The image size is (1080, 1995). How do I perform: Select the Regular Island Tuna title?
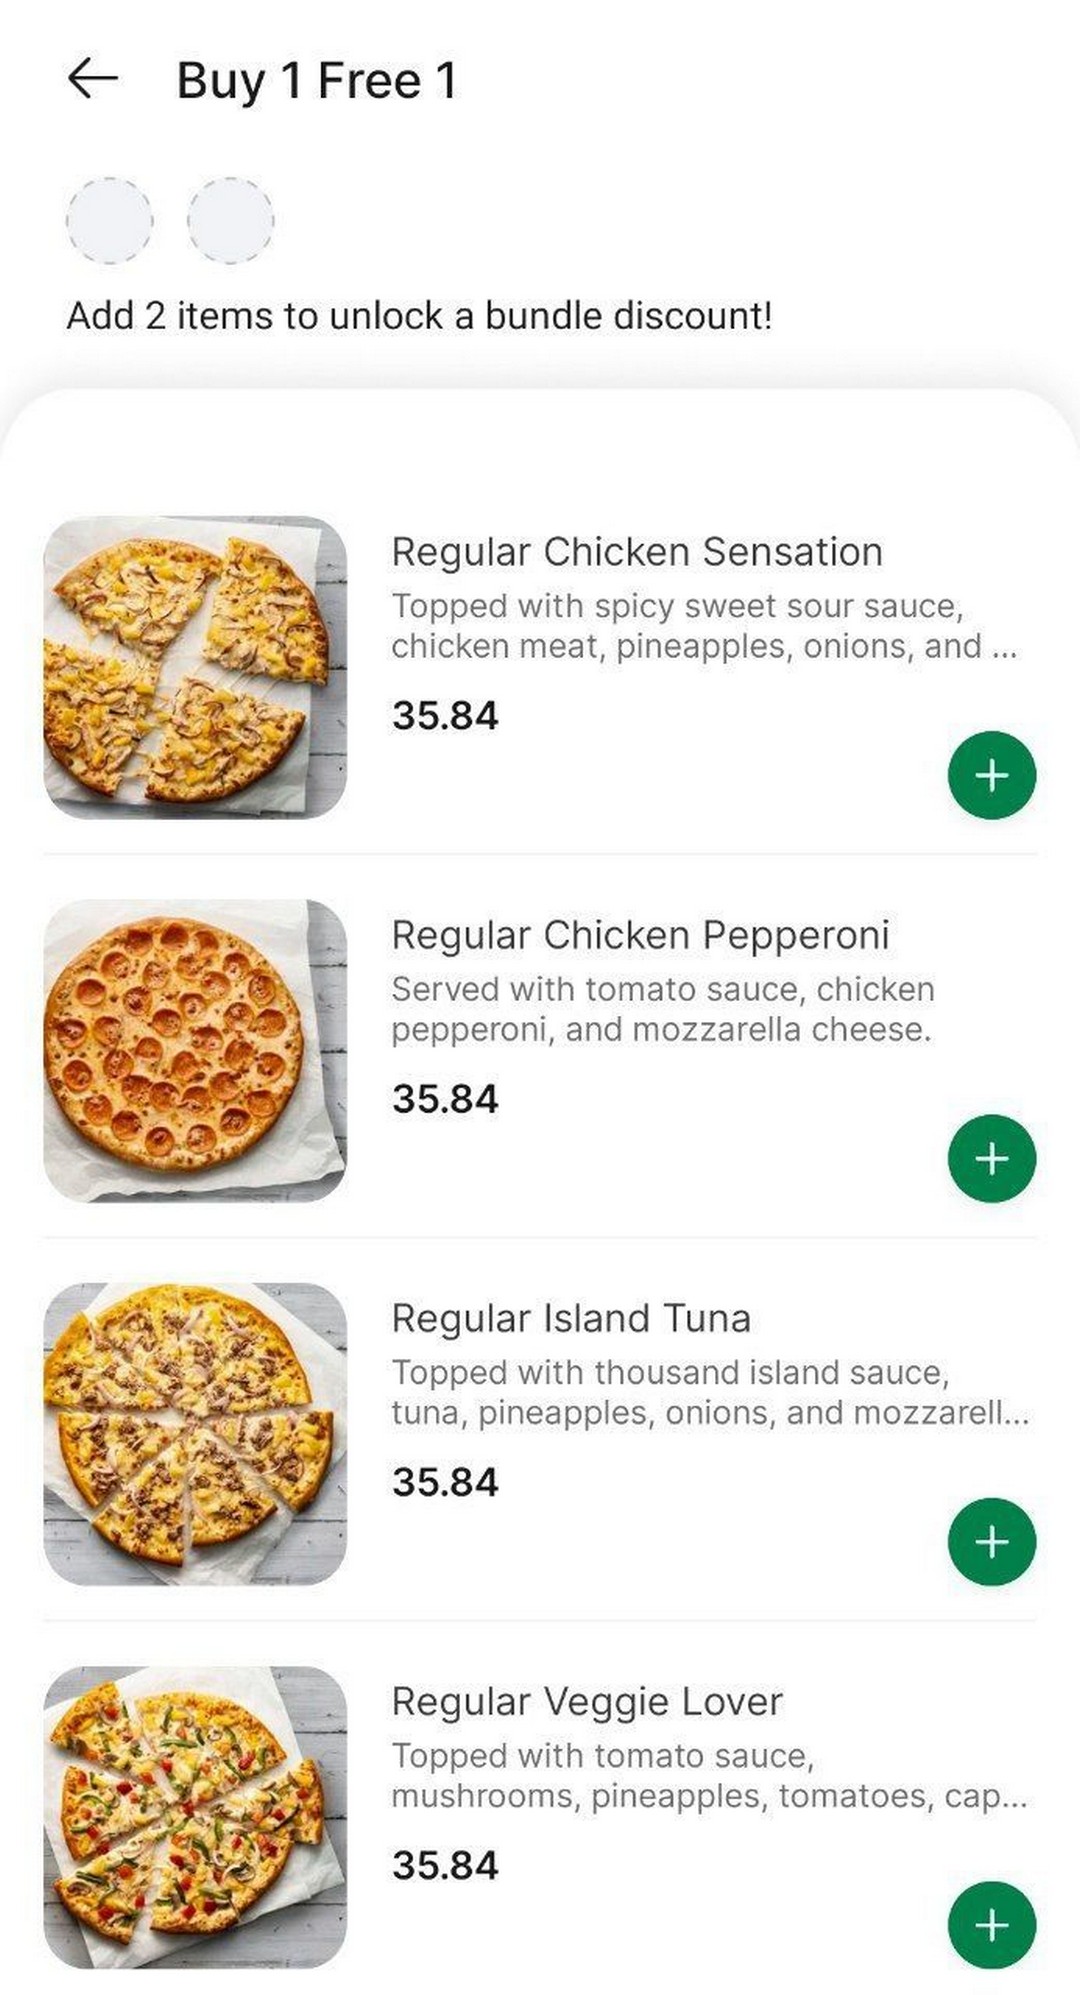tap(570, 1318)
